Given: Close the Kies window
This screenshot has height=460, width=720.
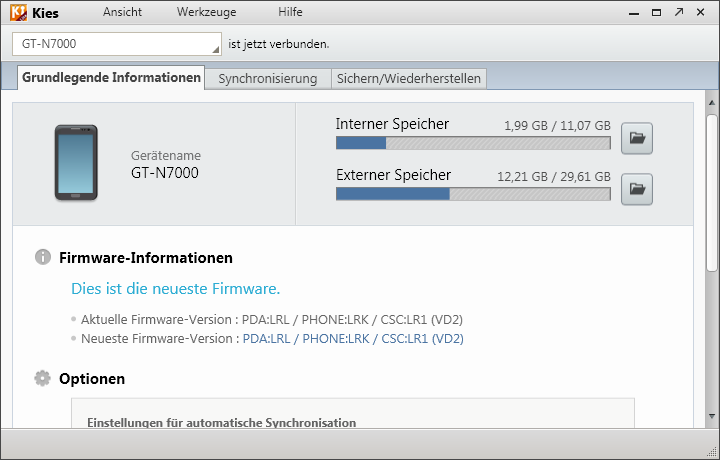Looking at the screenshot, I should (x=702, y=13).
